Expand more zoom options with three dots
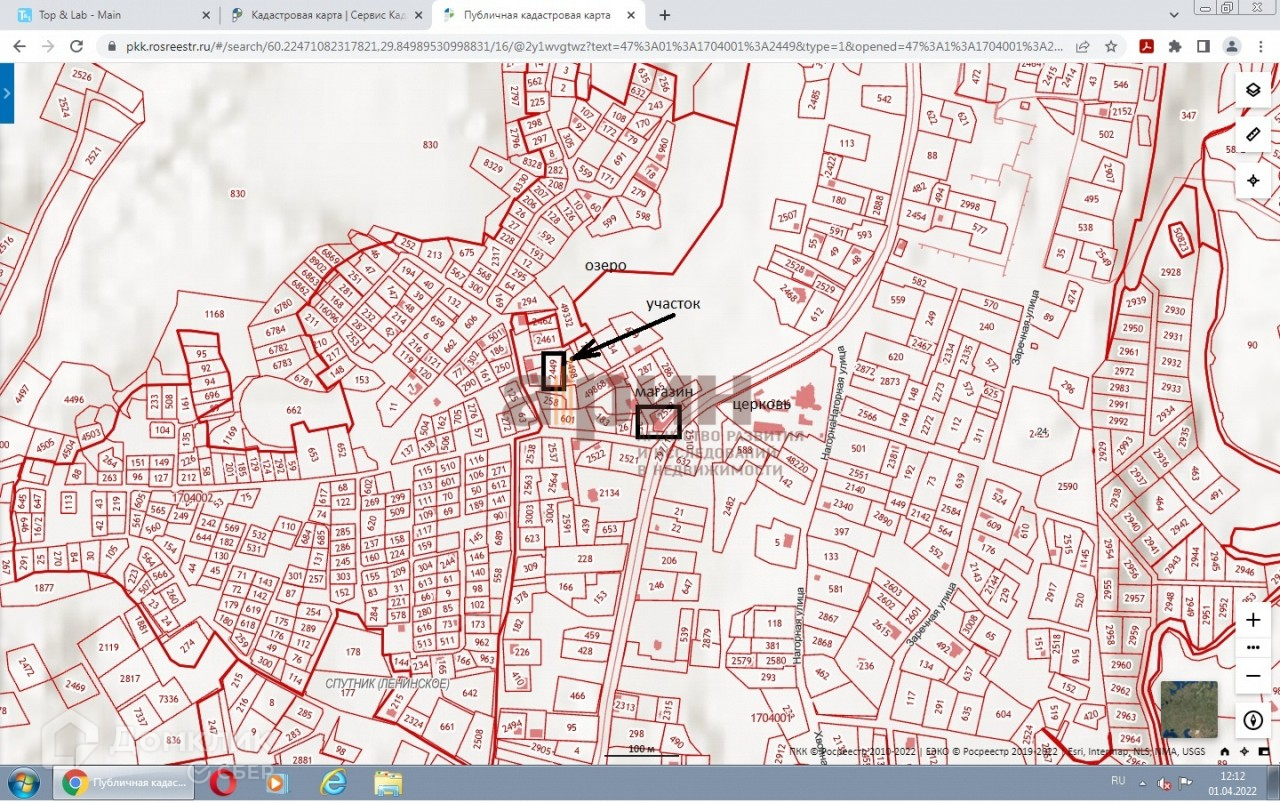 (x=1252, y=647)
